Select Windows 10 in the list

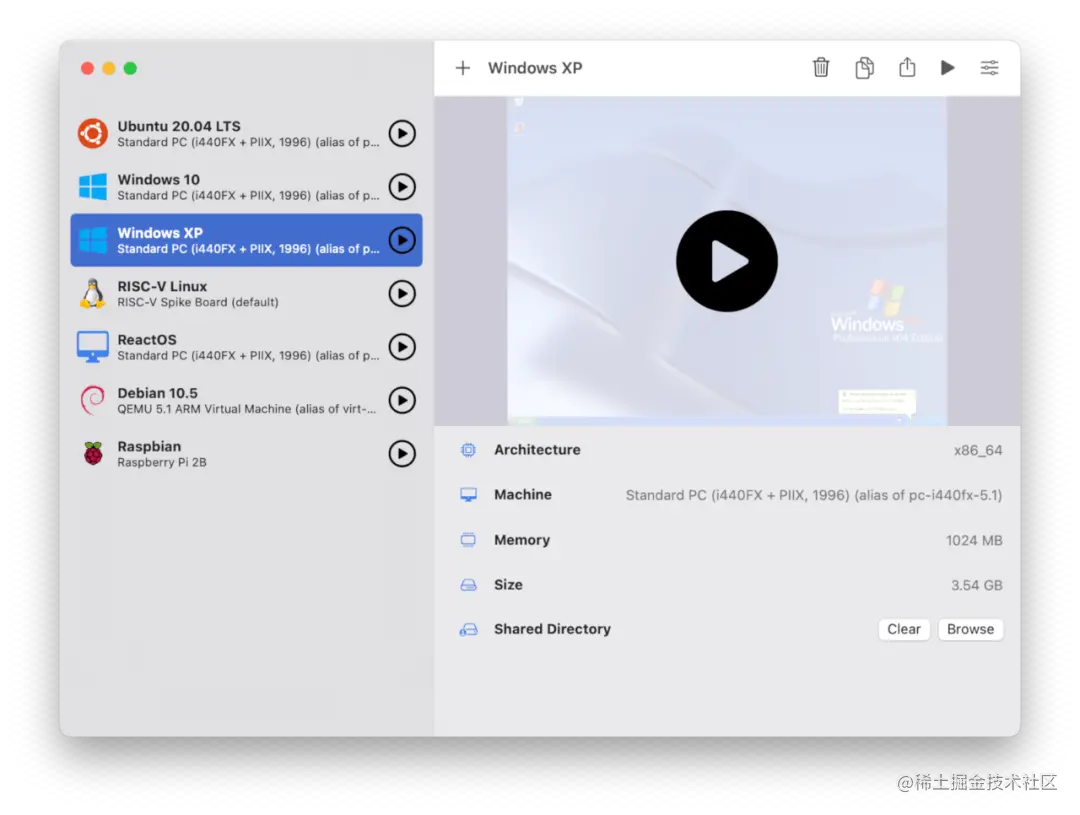(x=247, y=187)
